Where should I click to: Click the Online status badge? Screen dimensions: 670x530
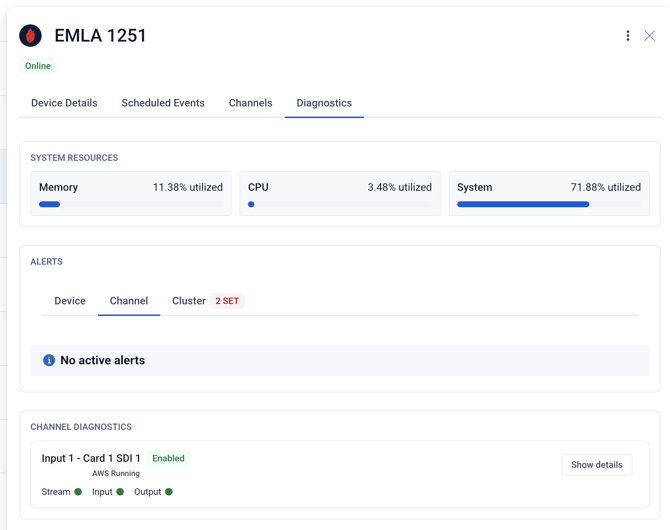38,66
